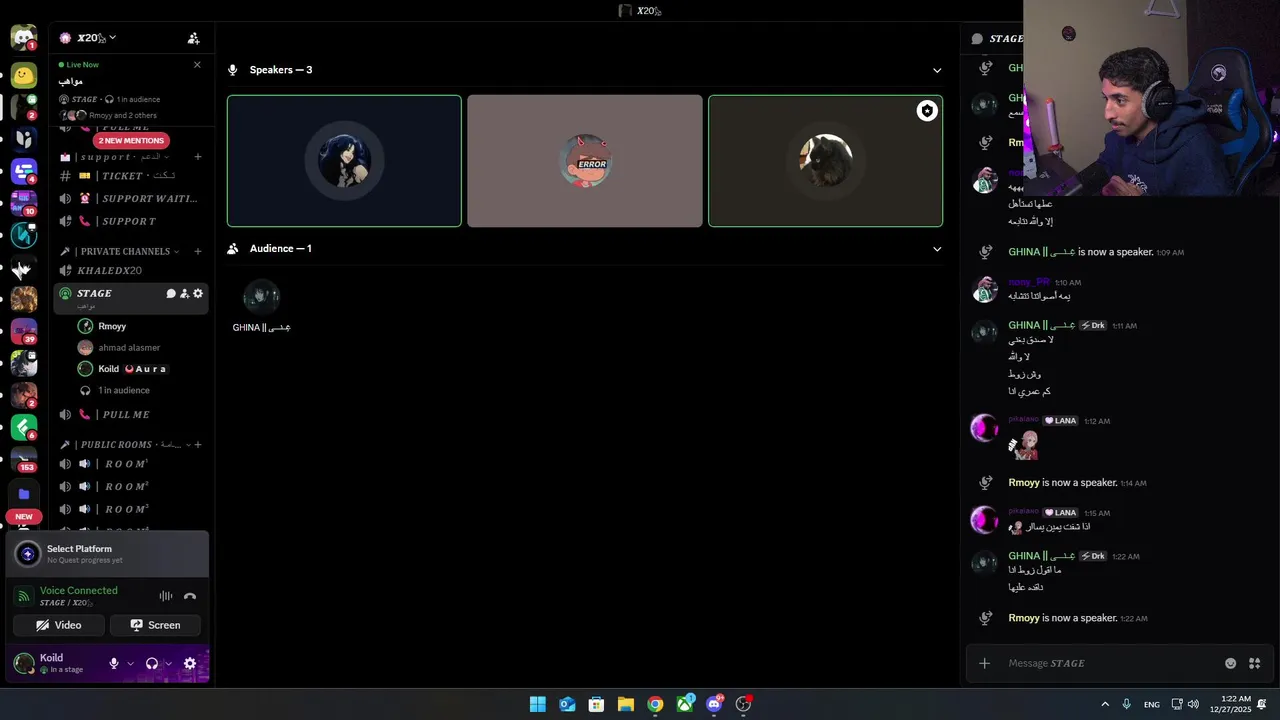Open File Explorer from taskbar
Image resolution: width=1280 pixels, height=720 pixels.
(x=625, y=704)
